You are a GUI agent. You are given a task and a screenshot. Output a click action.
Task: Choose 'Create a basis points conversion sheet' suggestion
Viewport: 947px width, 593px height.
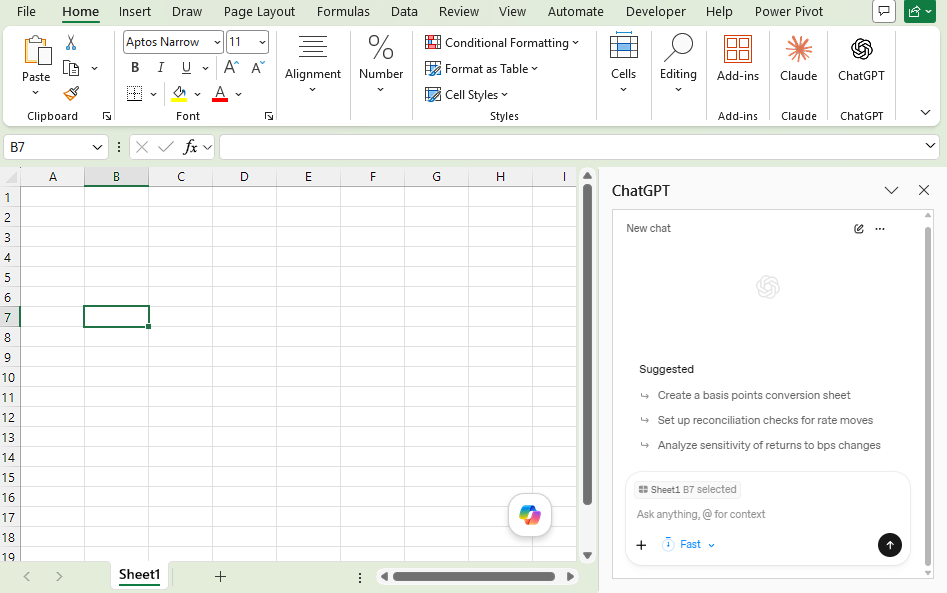point(754,396)
